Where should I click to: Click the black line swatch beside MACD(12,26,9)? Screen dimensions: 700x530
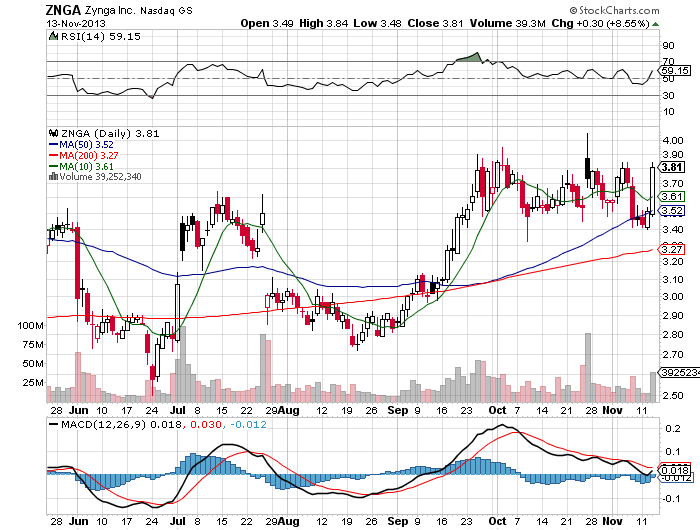click(x=53, y=424)
